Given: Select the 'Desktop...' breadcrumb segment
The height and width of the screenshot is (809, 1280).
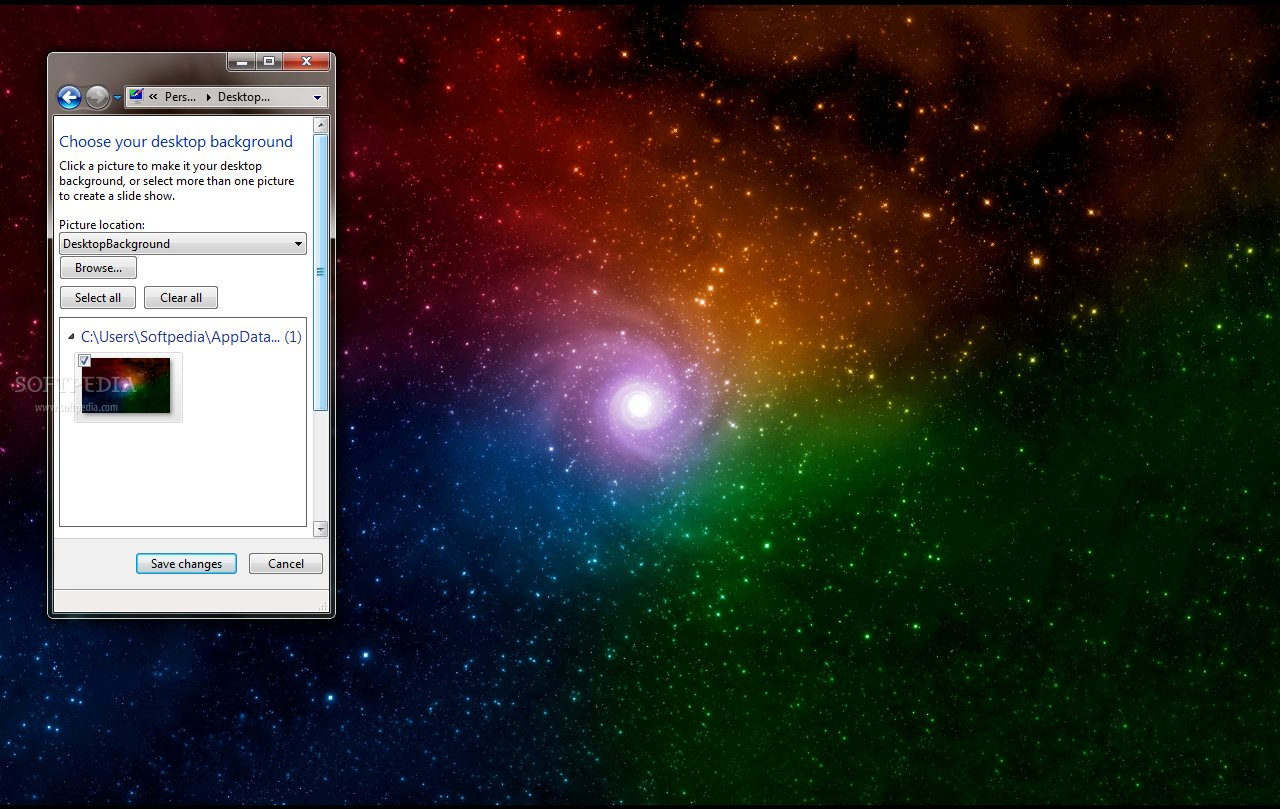Looking at the screenshot, I should pyautogui.click(x=244, y=97).
